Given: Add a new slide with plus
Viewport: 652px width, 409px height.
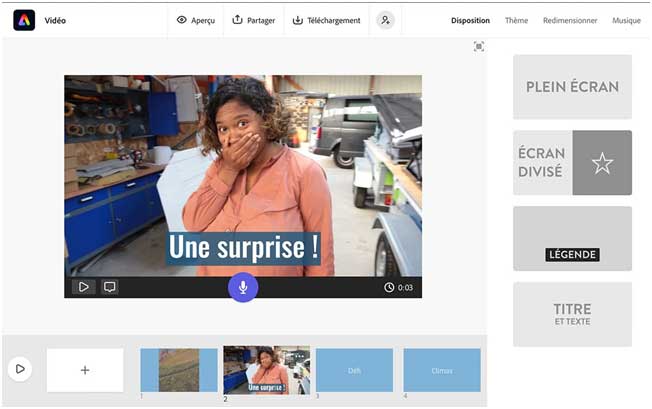Looking at the screenshot, I should coord(85,370).
